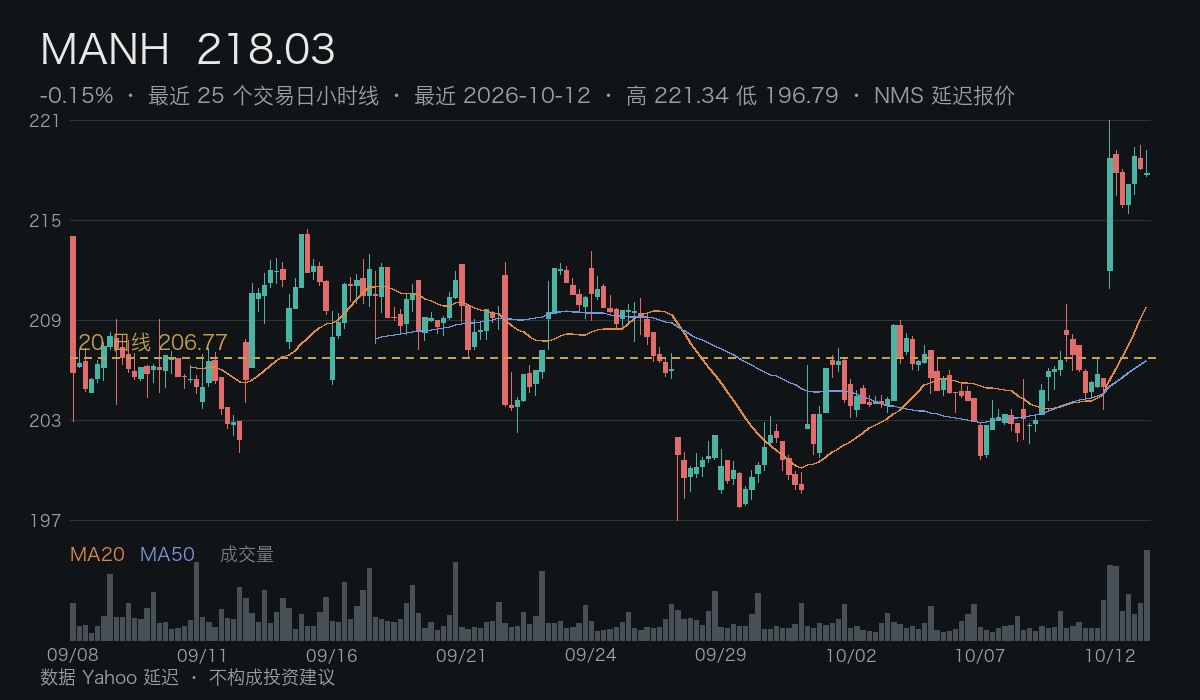The width and height of the screenshot is (1200, 700).
Task: Click the 203 price axis label
Action: click(45, 421)
